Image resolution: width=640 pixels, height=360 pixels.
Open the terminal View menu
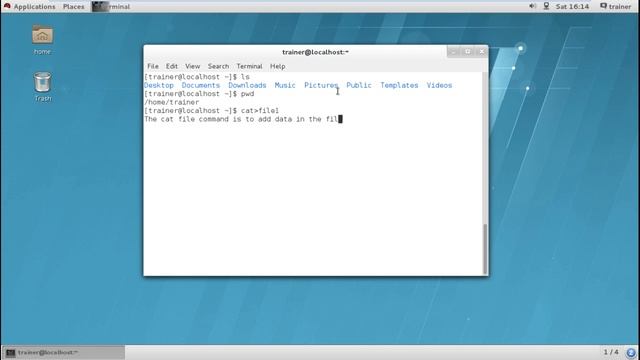tap(192, 66)
